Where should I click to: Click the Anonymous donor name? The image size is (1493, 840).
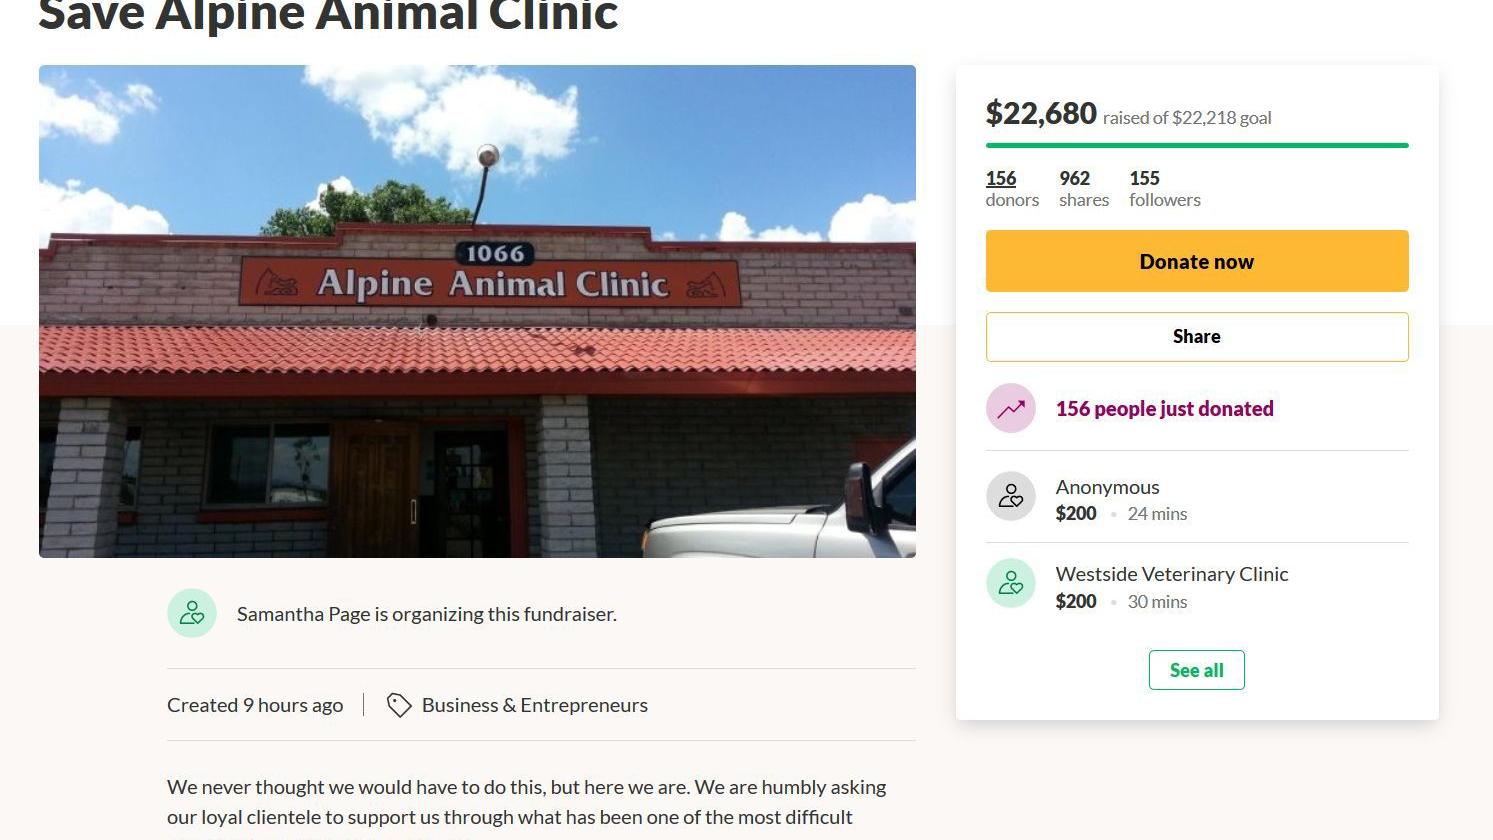1107,487
